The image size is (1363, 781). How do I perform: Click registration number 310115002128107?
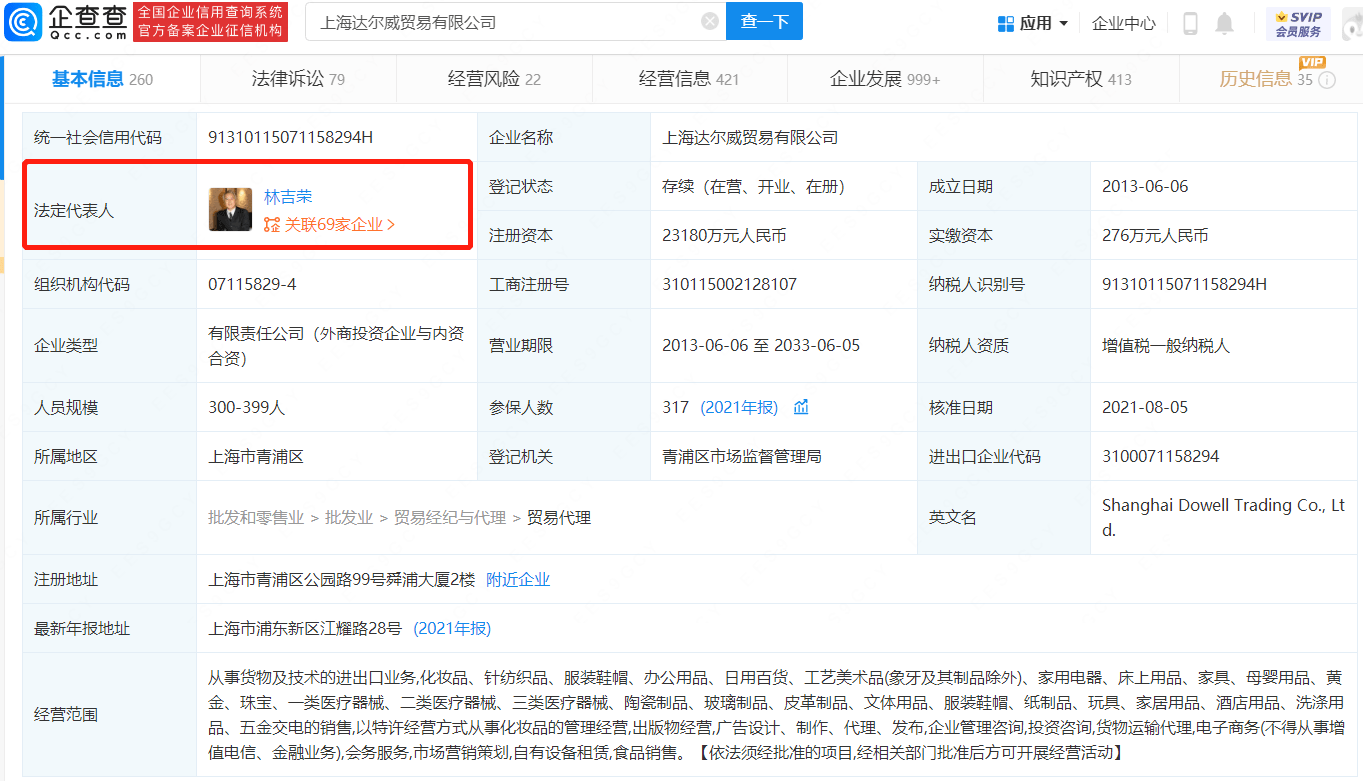pos(729,284)
